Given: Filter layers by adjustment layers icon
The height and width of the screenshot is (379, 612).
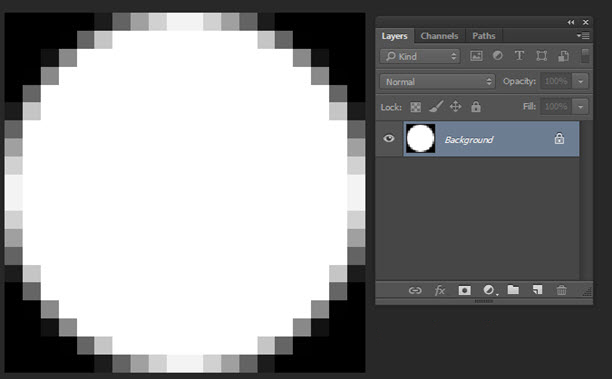Looking at the screenshot, I should coord(498,56).
